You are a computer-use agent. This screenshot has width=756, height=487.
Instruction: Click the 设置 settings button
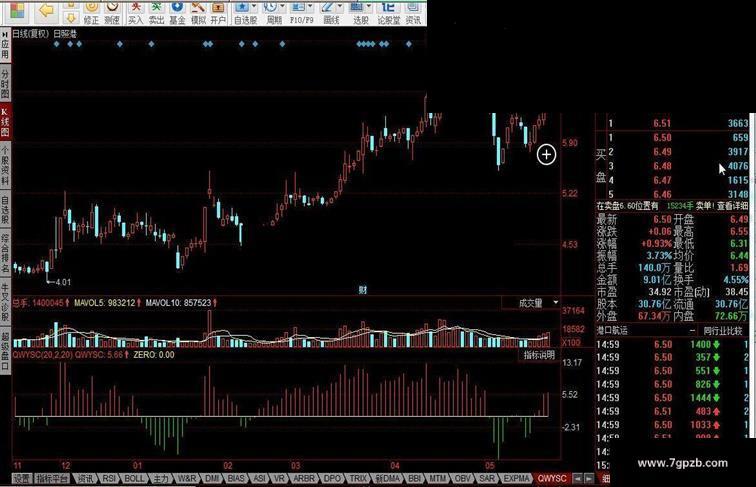(22, 479)
